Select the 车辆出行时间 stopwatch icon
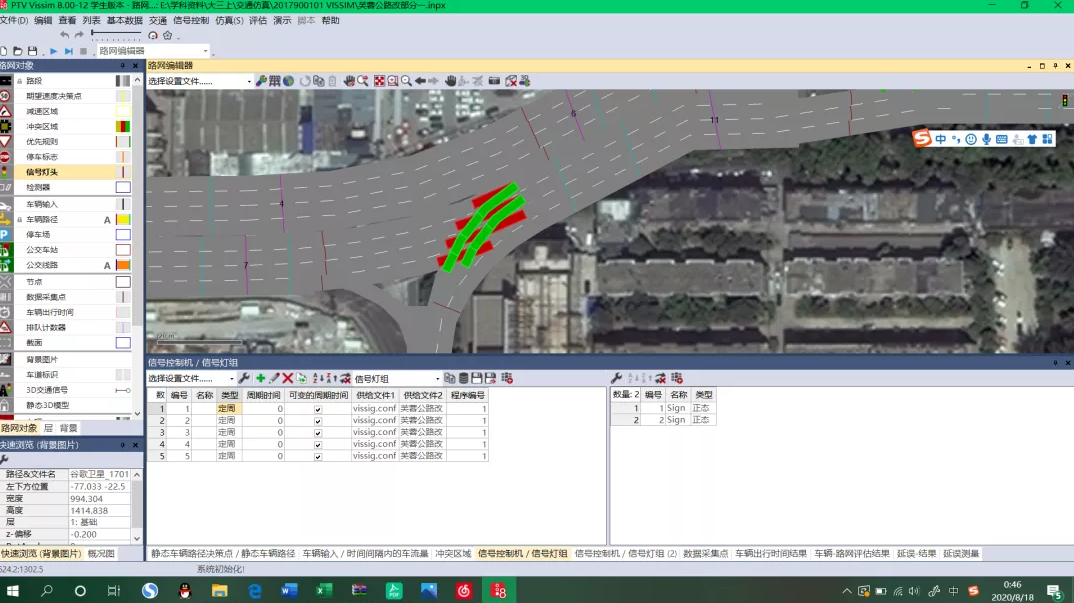Screen dimensions: 1074x603 click(x=5, y=312)
